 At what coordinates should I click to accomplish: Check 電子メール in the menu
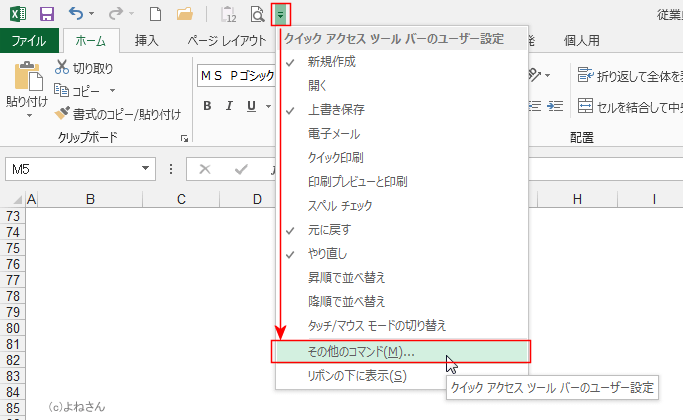point(402,134)
